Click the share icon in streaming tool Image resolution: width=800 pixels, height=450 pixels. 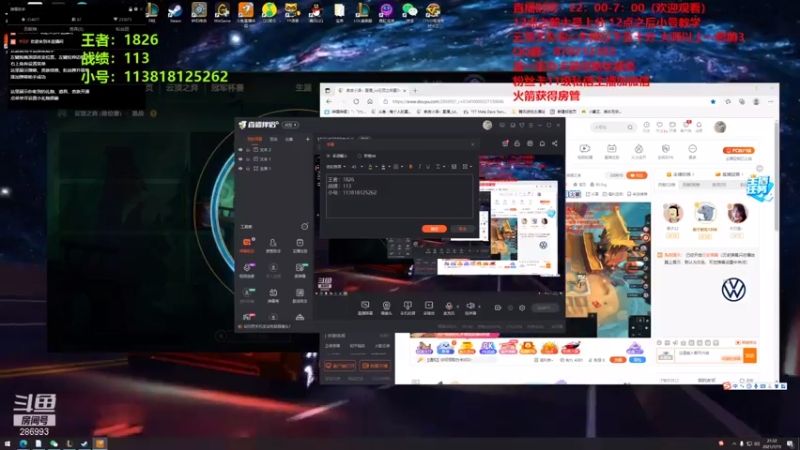[555, 143]
